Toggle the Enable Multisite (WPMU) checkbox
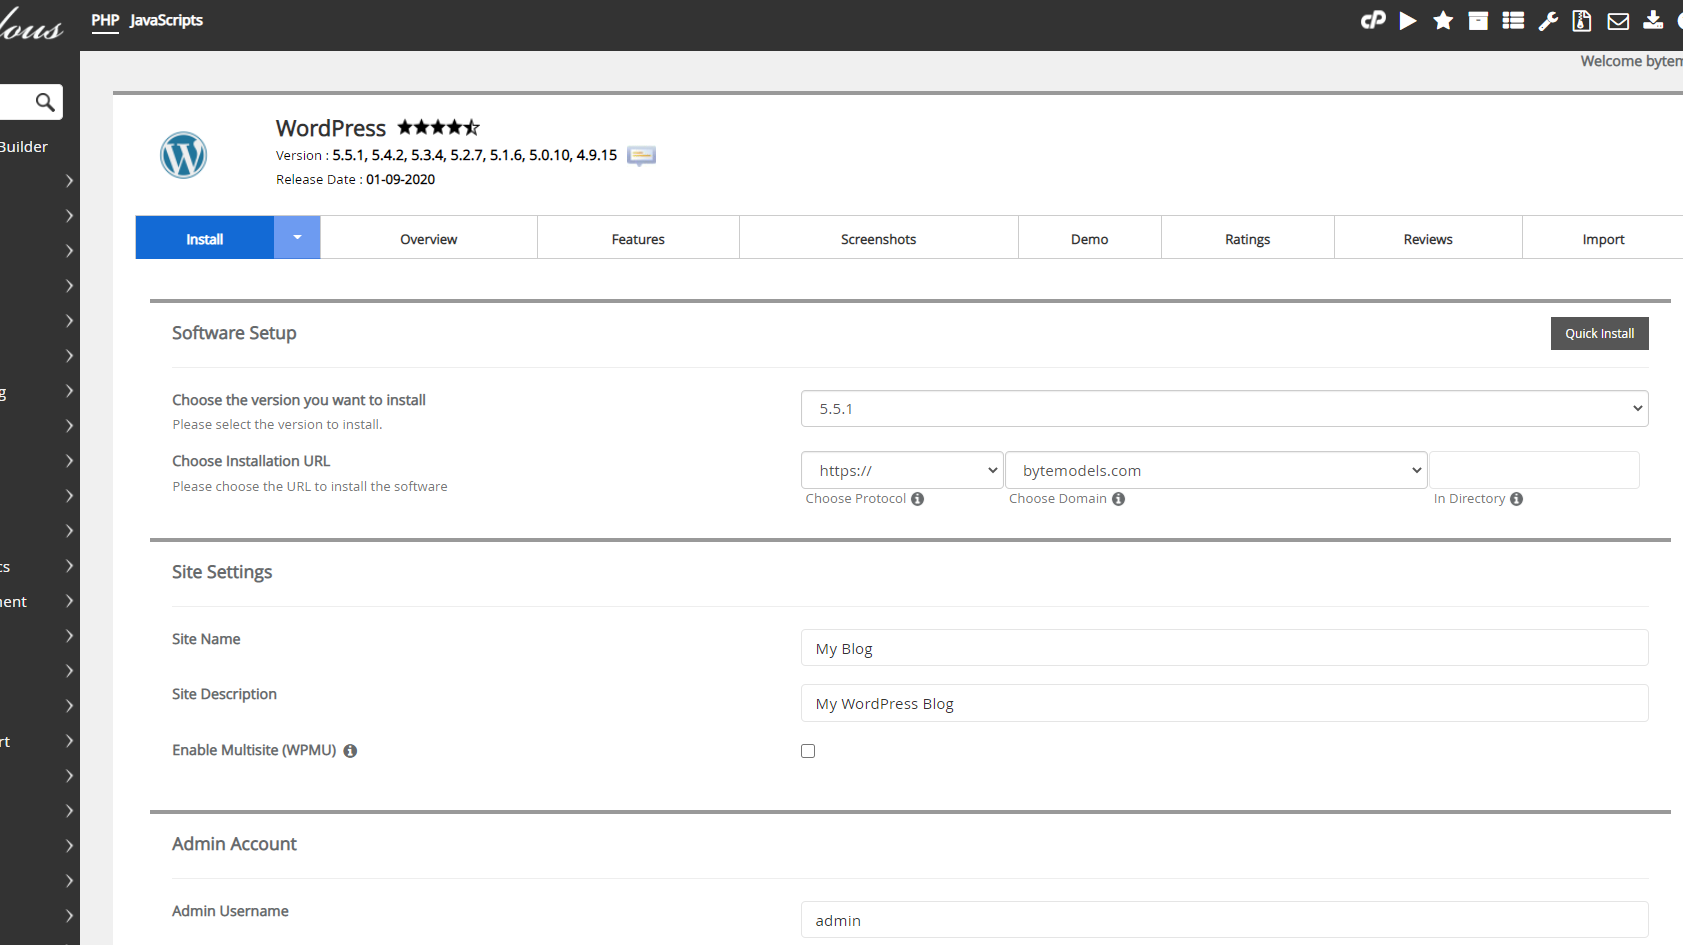The image size is (1683, 945). click(x=808, y=751)
